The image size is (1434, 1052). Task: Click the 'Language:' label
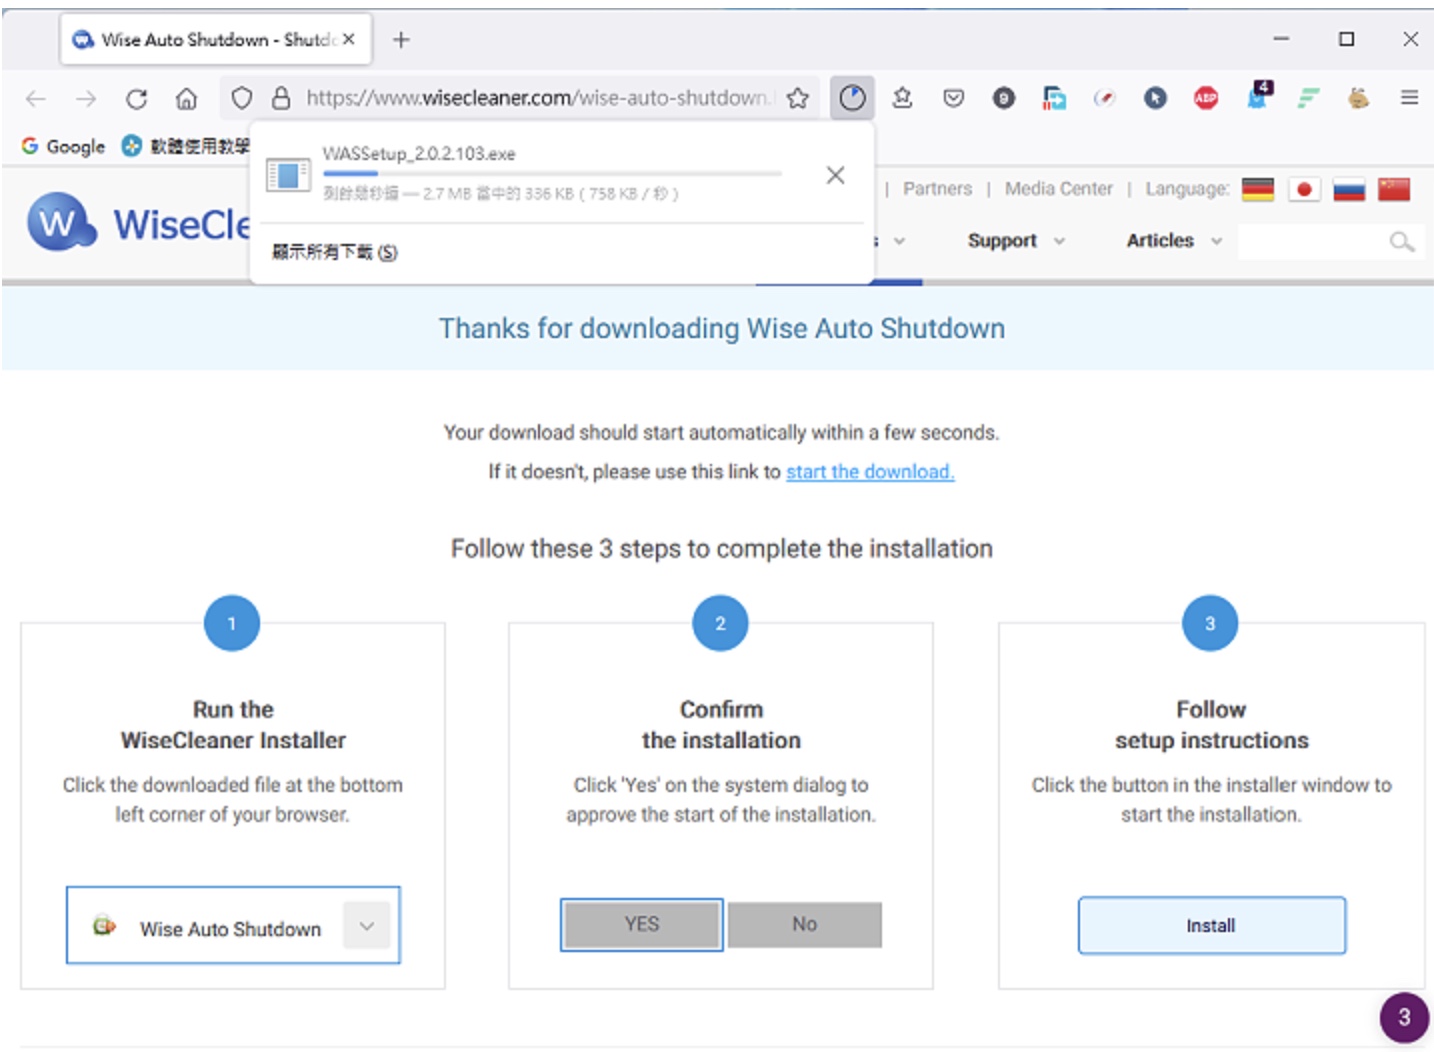click(1187, 189)
